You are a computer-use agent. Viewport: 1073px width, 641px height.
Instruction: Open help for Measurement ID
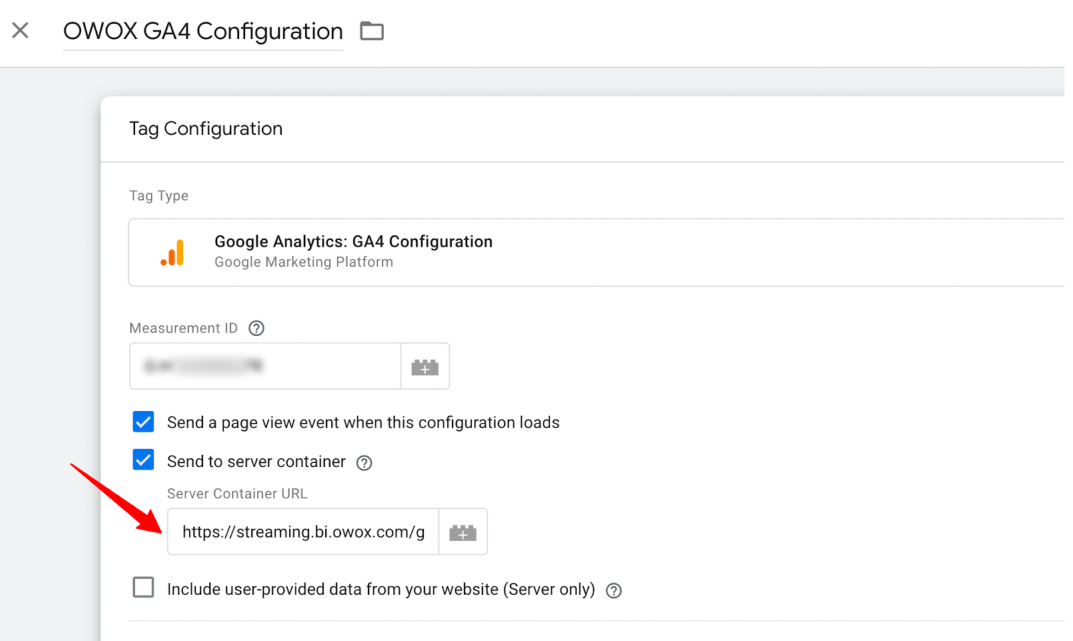click(x=257, y=328)
